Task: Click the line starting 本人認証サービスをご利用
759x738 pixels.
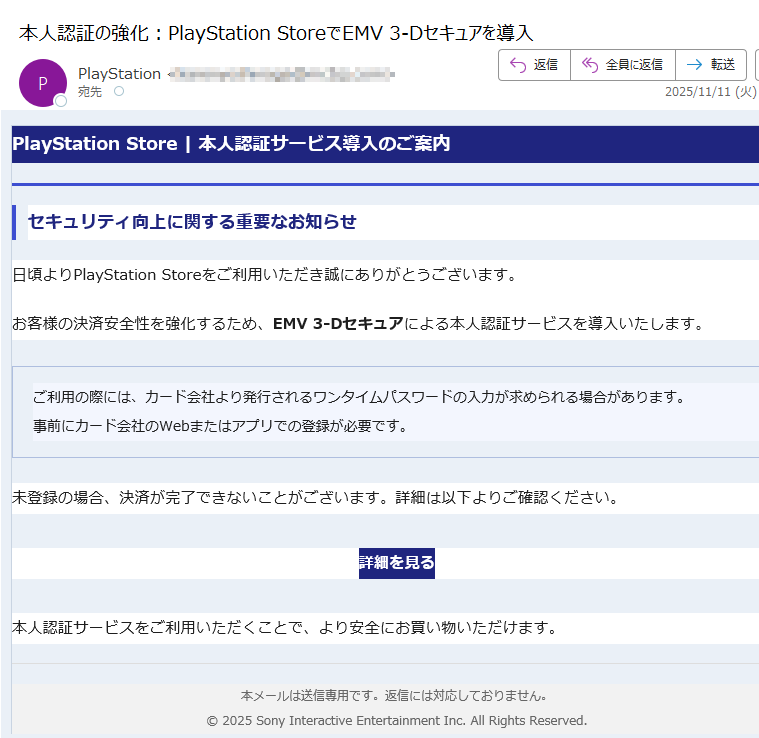Action: tap(284, 628)
